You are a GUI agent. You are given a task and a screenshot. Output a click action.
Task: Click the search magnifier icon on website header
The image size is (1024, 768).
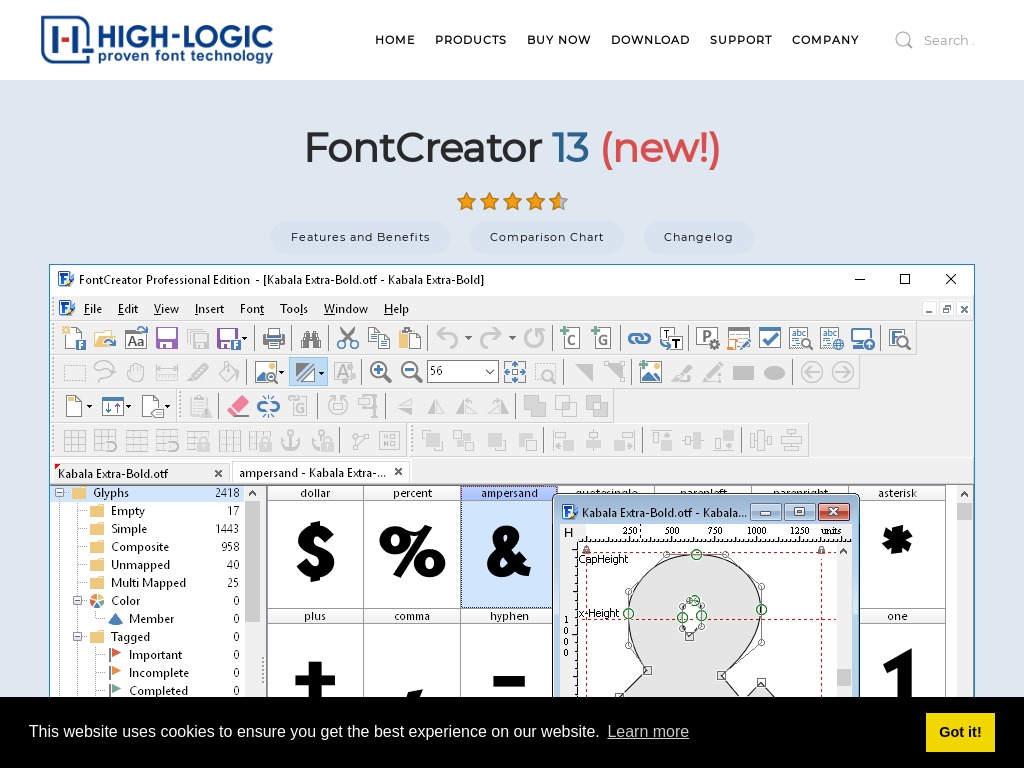[x=904, y=40]
